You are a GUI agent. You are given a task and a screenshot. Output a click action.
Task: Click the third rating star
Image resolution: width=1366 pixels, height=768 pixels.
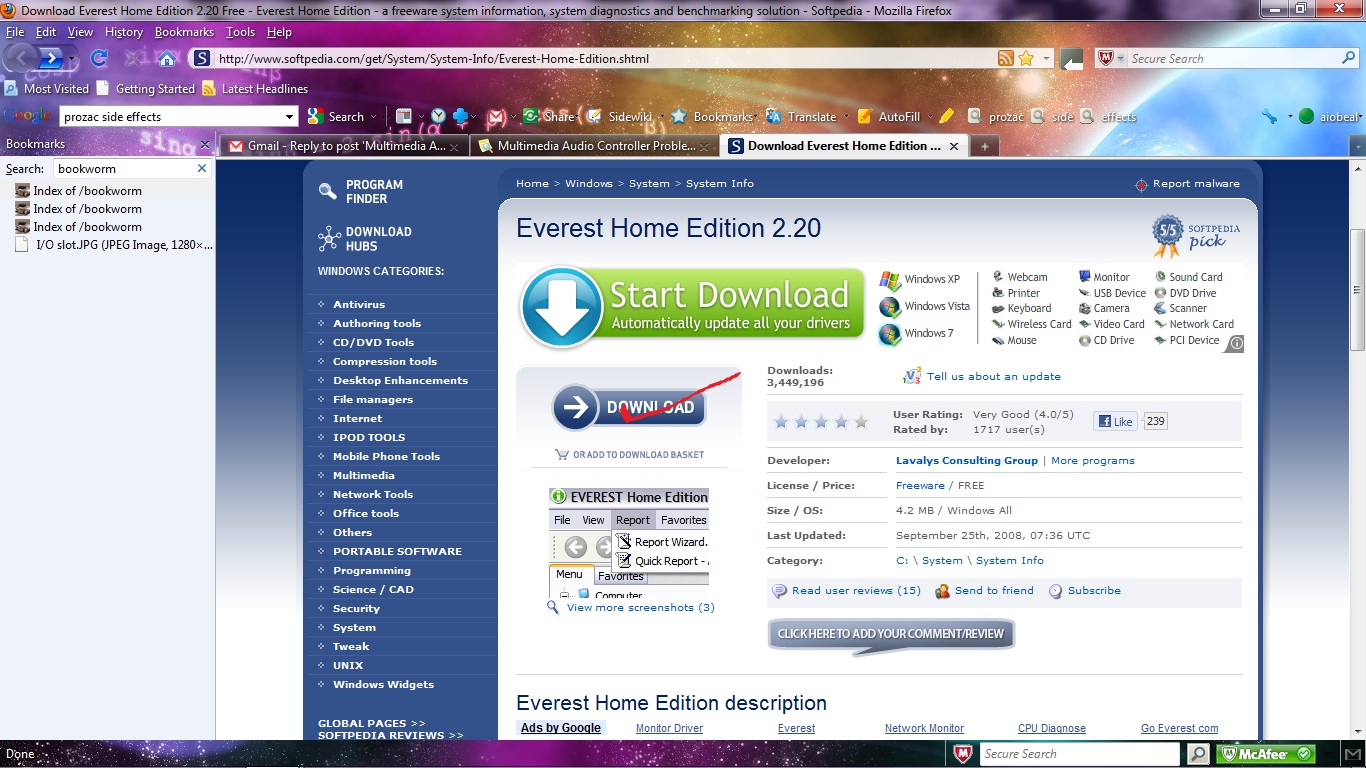click(x=822, y=422)
